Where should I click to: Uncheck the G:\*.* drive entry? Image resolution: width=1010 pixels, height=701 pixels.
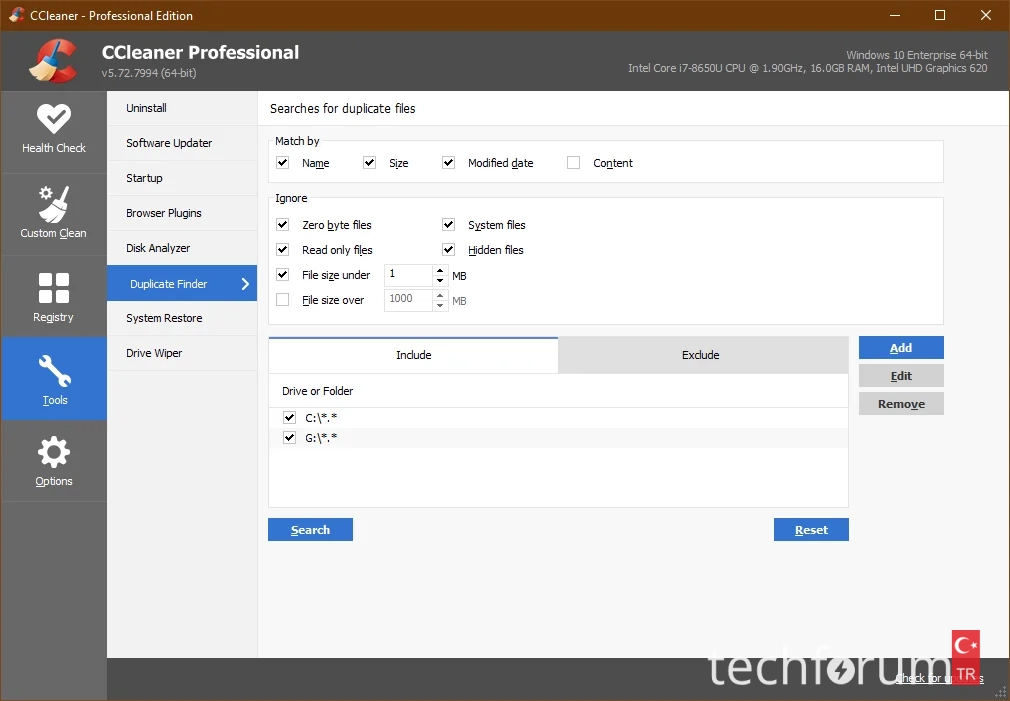click(x=289, y=438)
